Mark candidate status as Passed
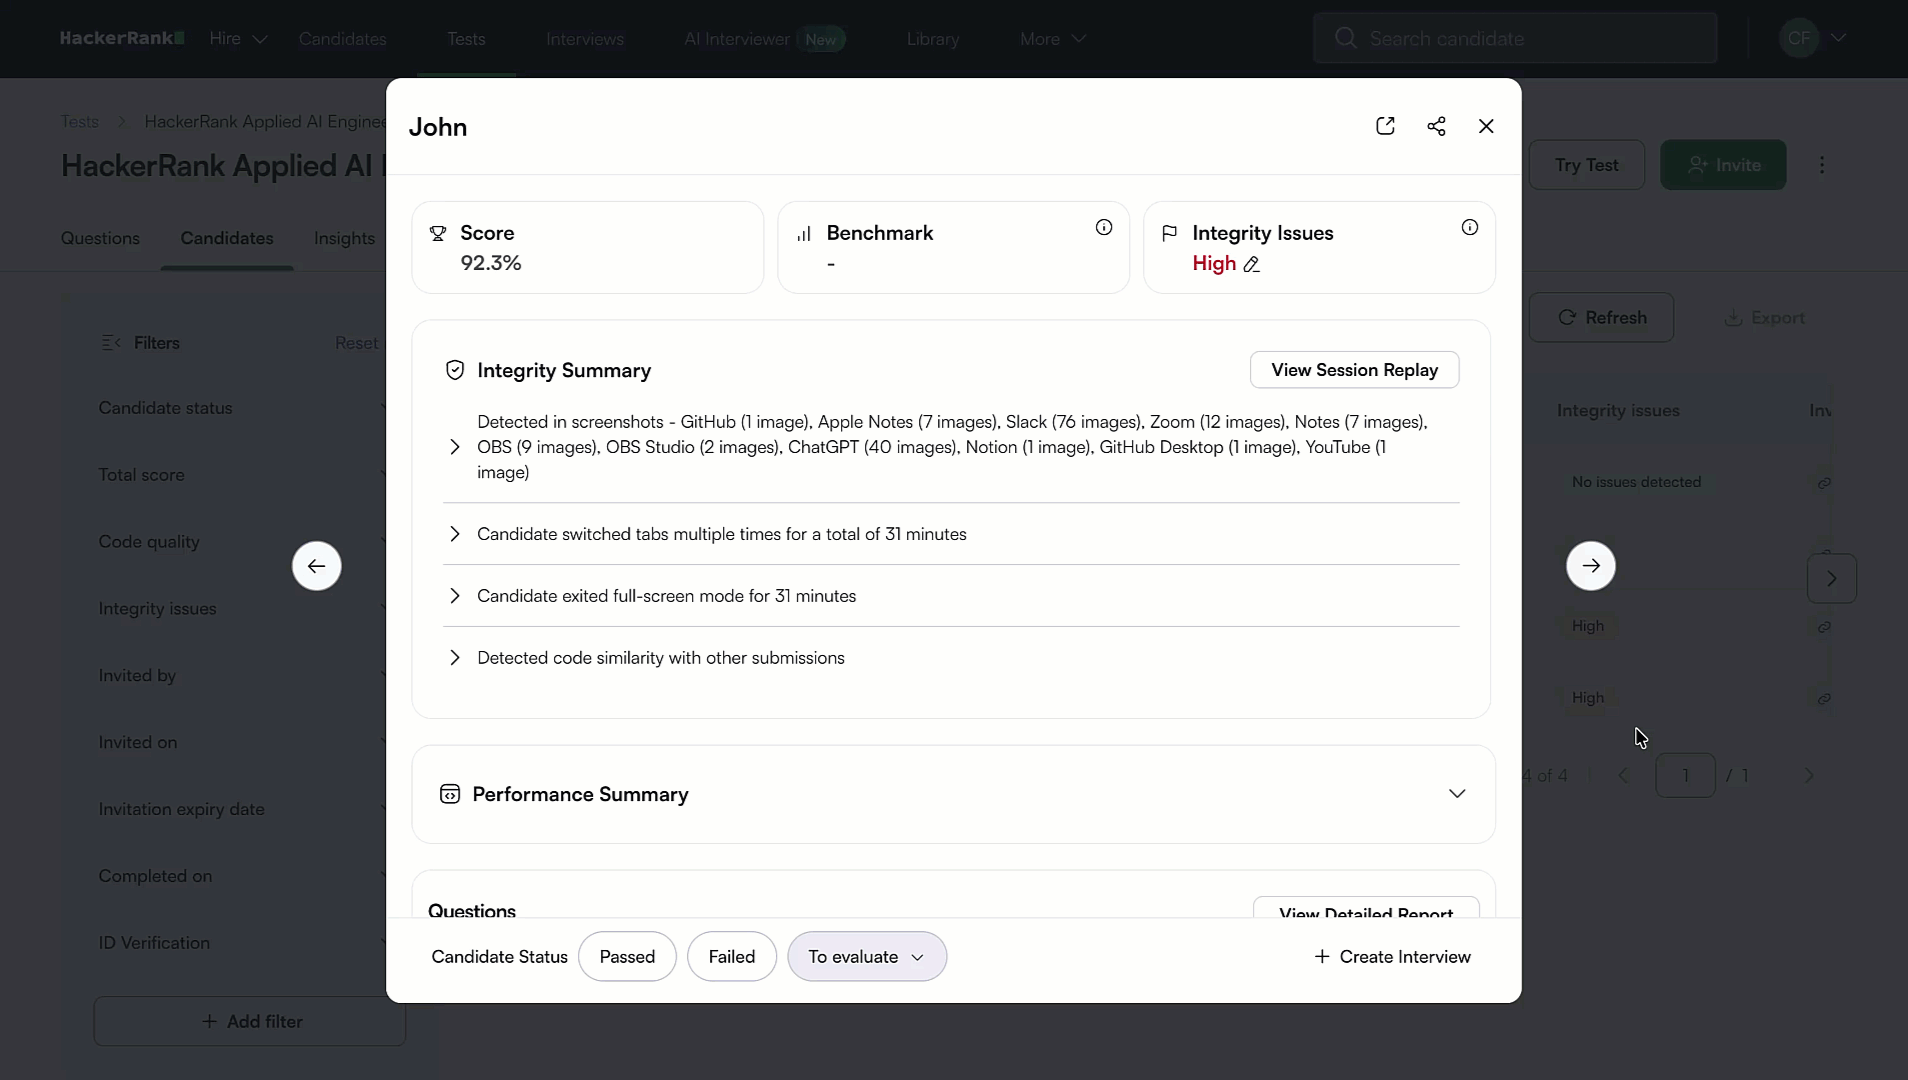1908x1080 pixels. (627, 957)
